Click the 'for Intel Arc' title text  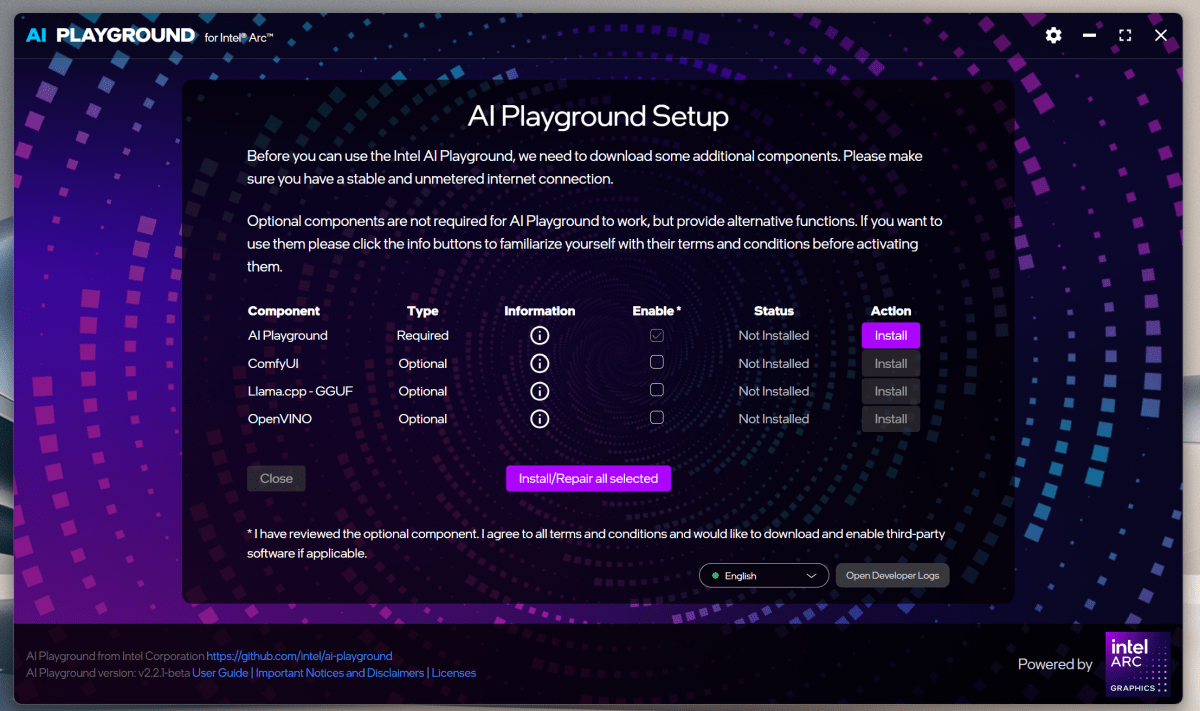click(239, 38)
